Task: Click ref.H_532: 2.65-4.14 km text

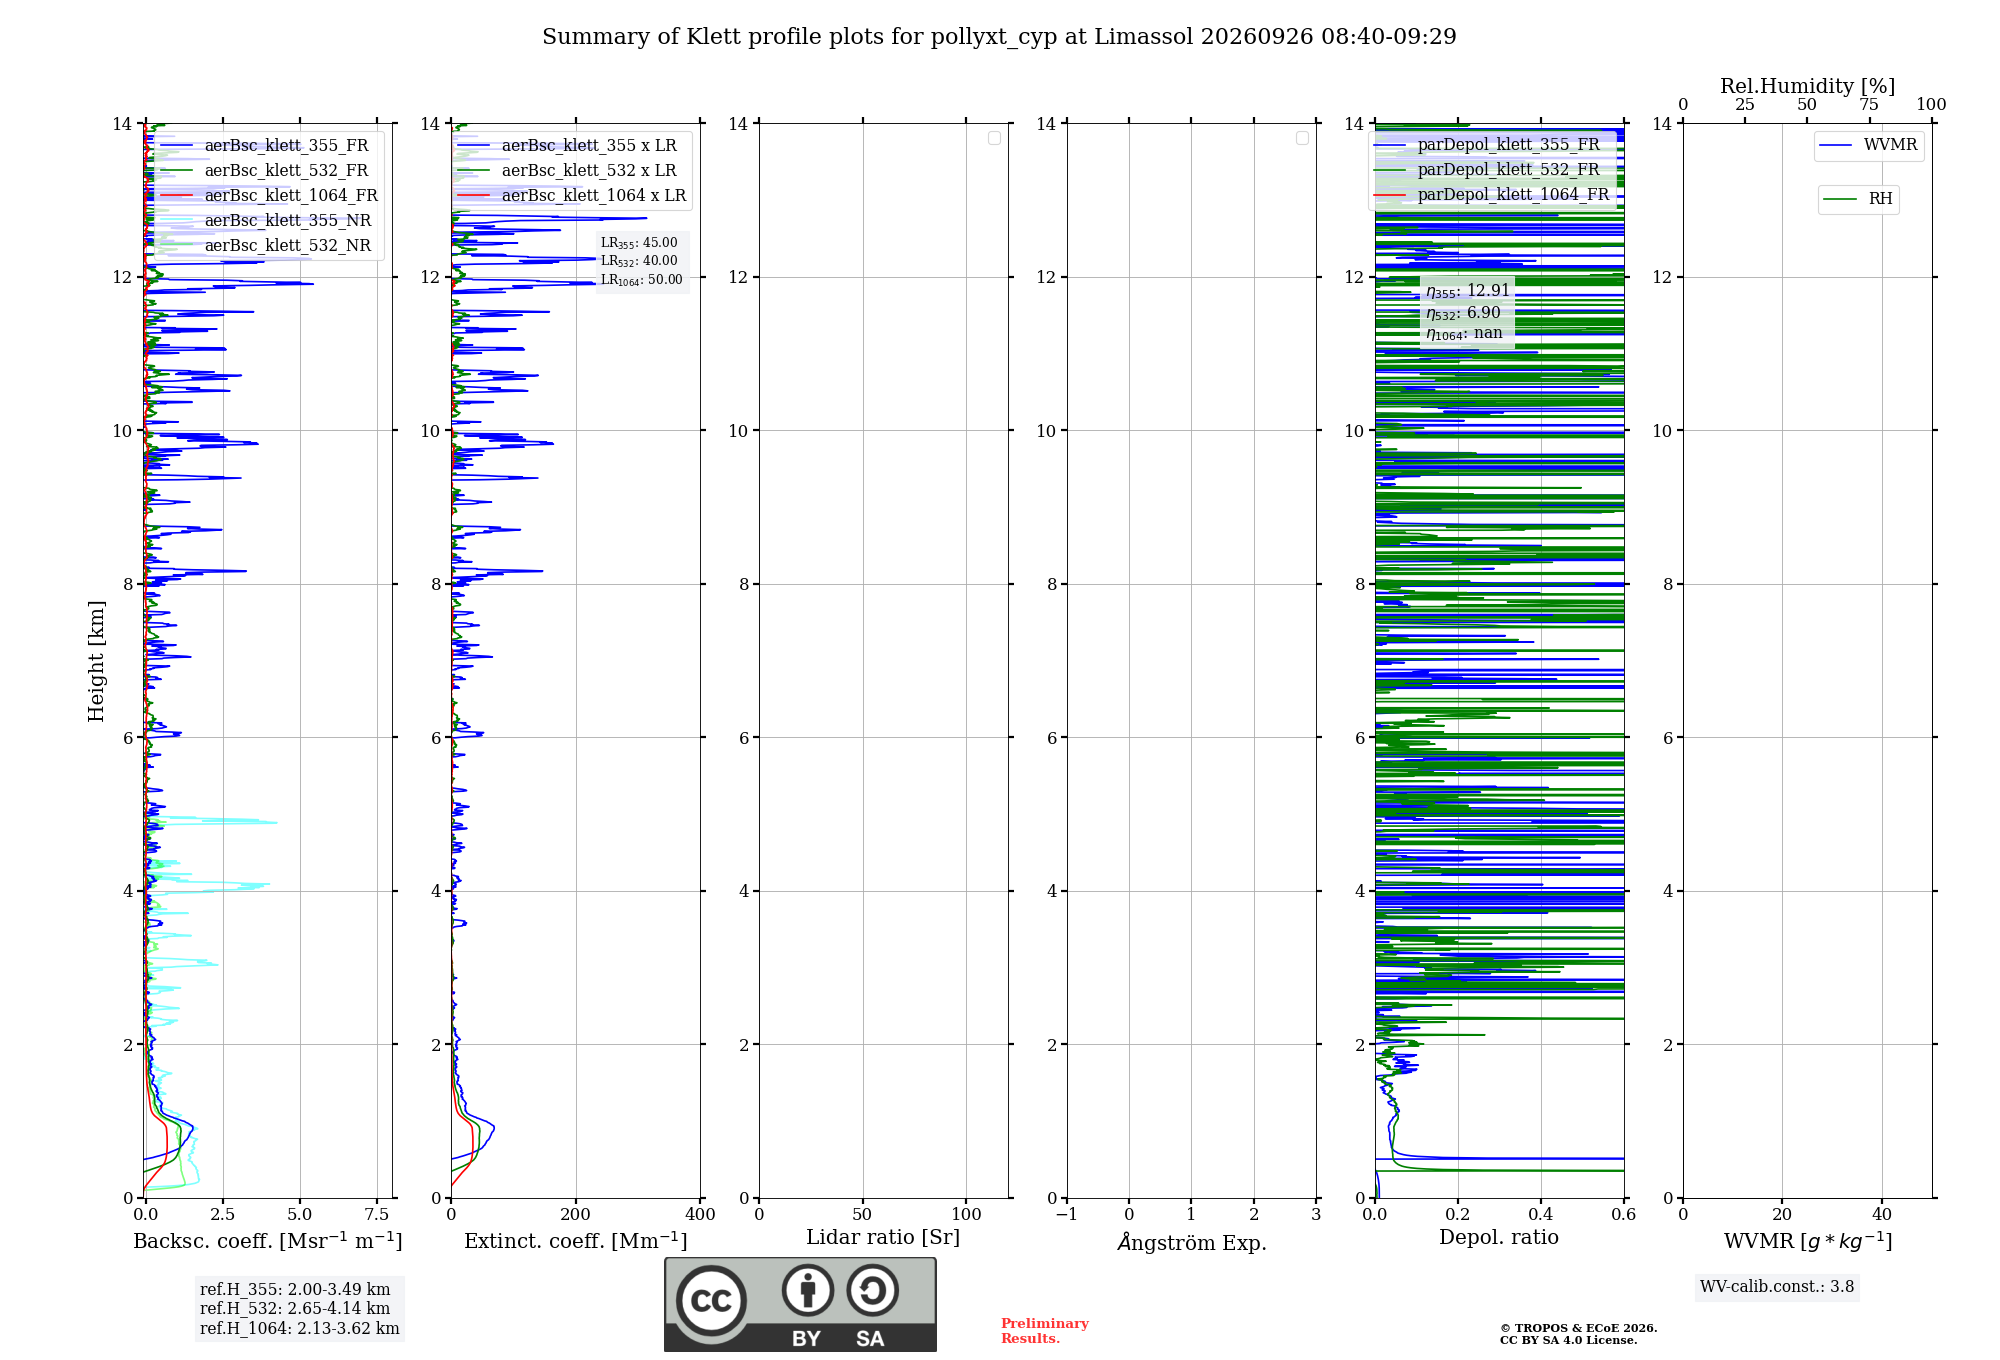Action: (295, 1309)
